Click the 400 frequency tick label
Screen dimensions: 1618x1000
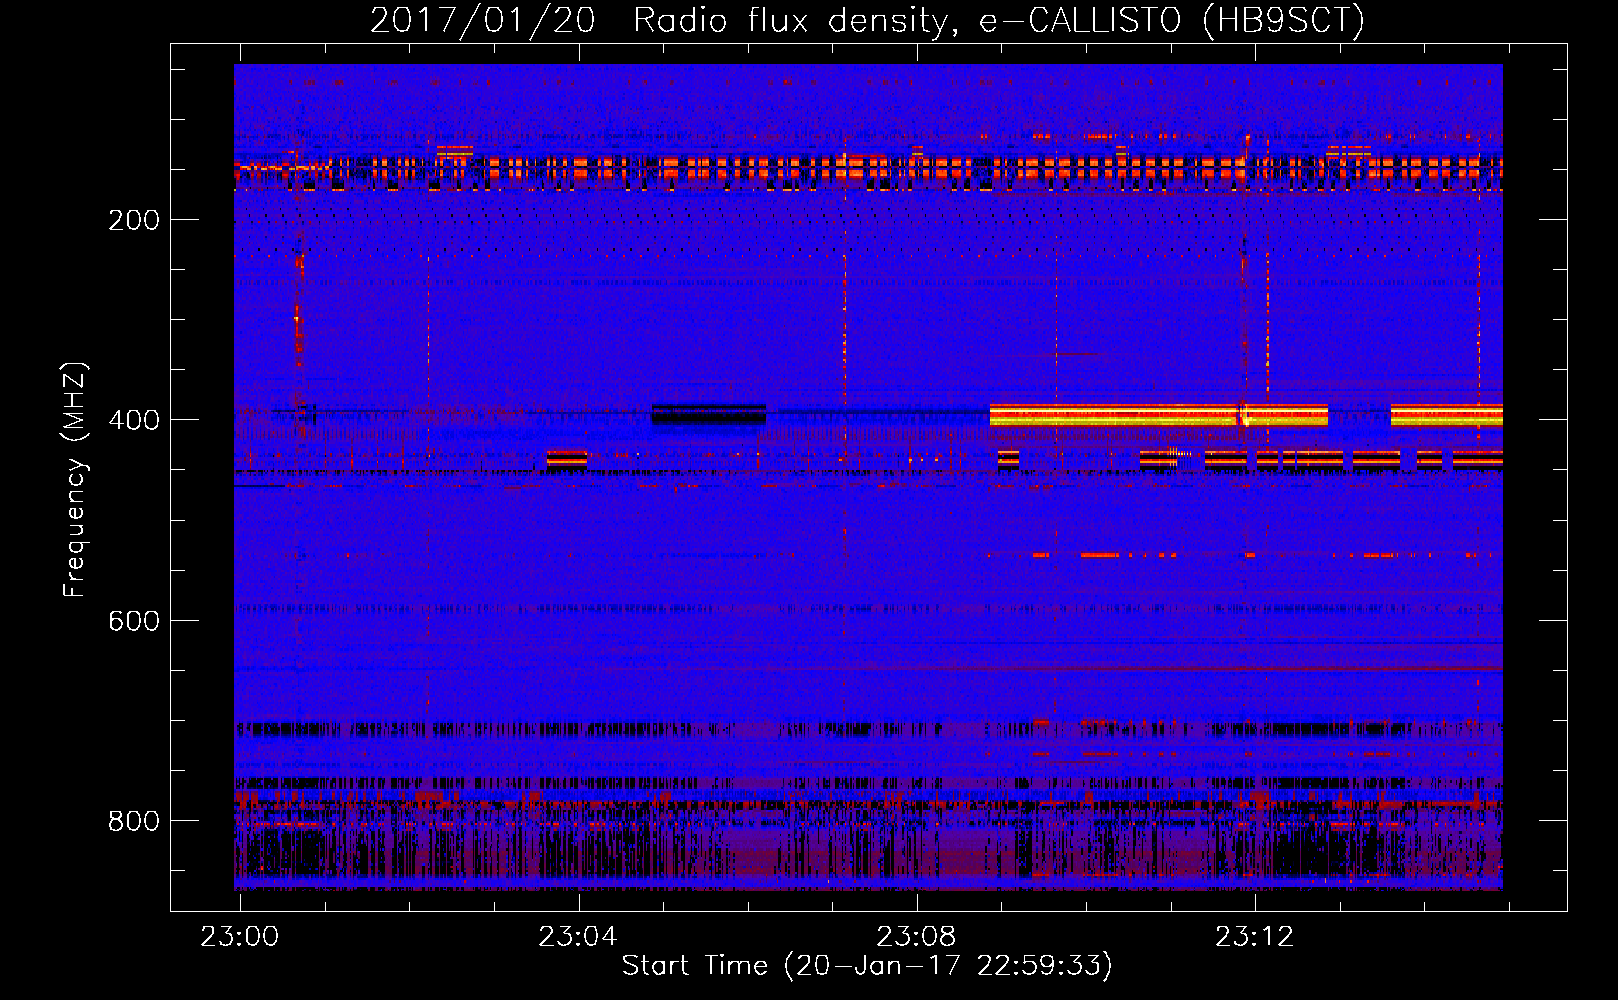coord(134,420)
